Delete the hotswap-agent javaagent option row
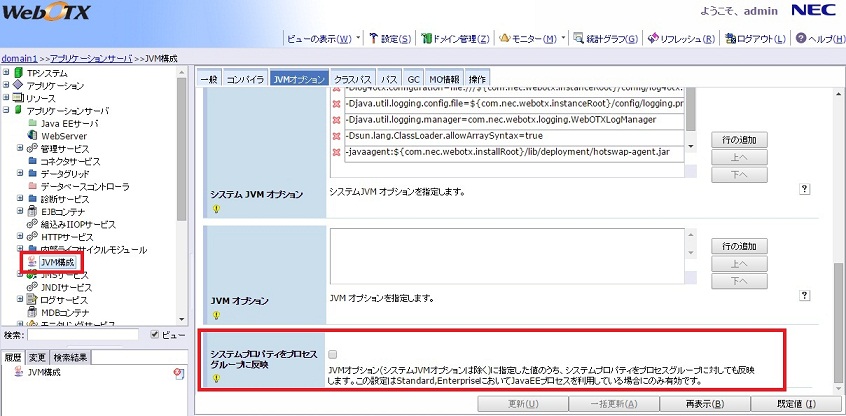Image resolution: width=846 pixels, height=416 pixels. click(336, 153)
